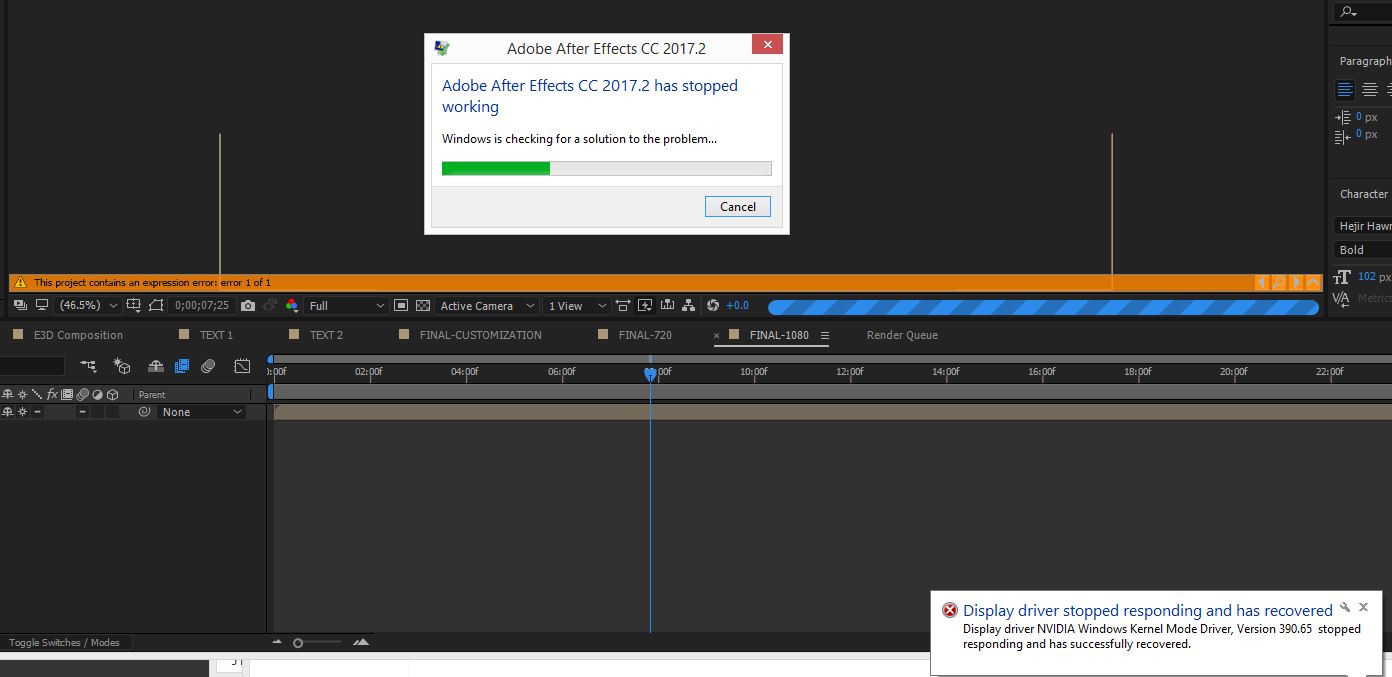Close the FINAL-1080 timeline tab
This screenshot has height=677, width=1392.
point(716,335)
